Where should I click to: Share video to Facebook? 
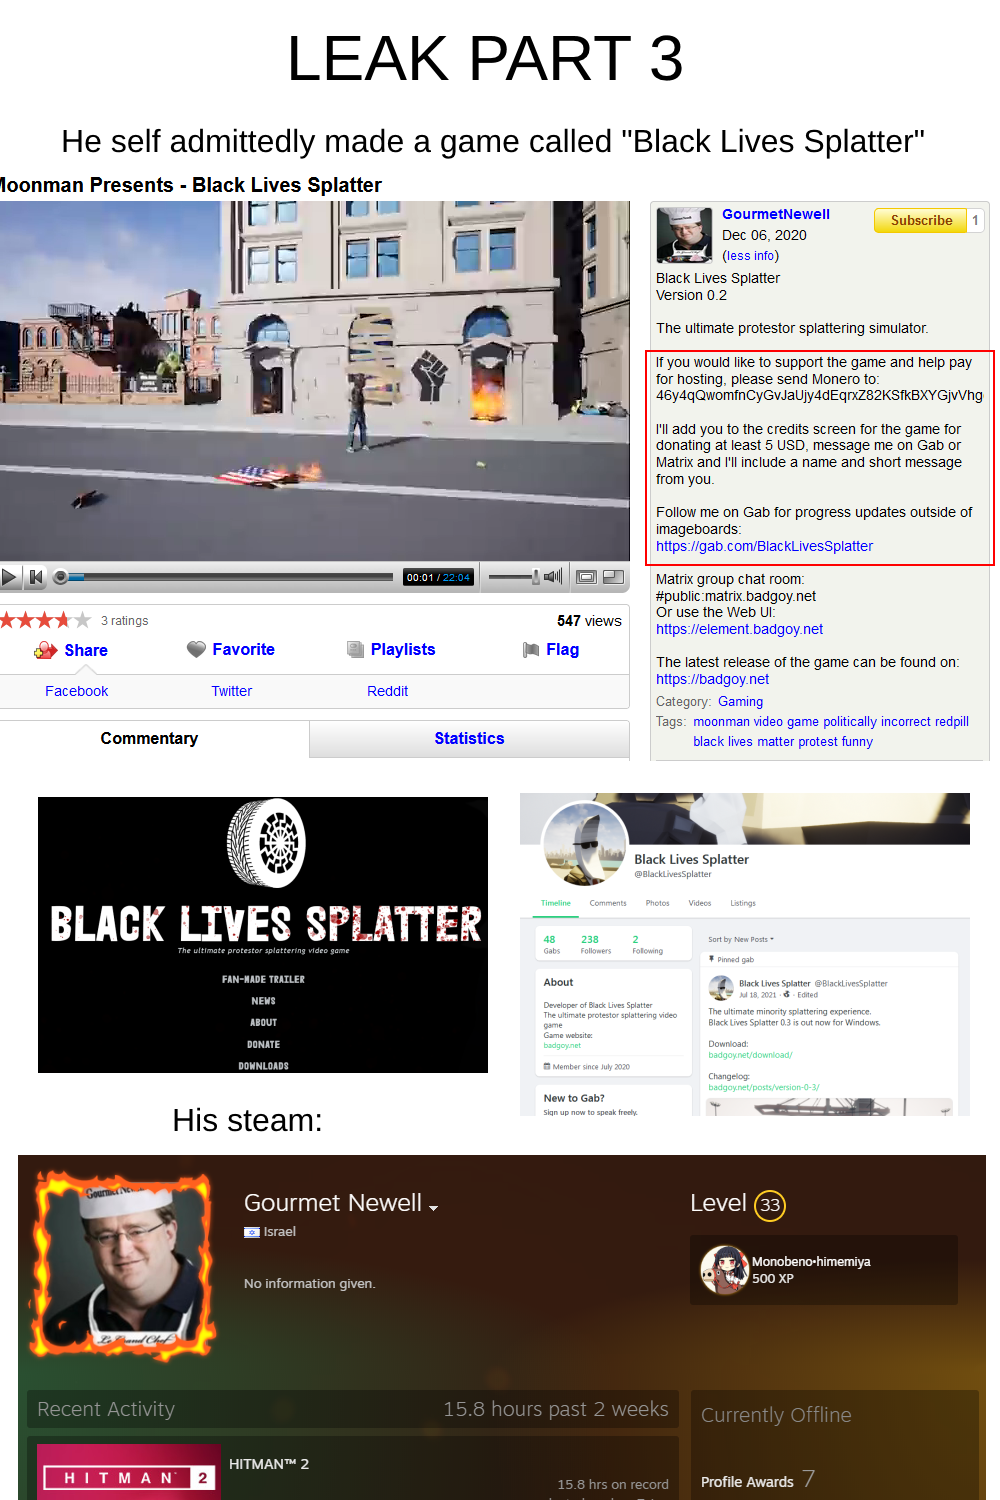click(x=76, y=691)
